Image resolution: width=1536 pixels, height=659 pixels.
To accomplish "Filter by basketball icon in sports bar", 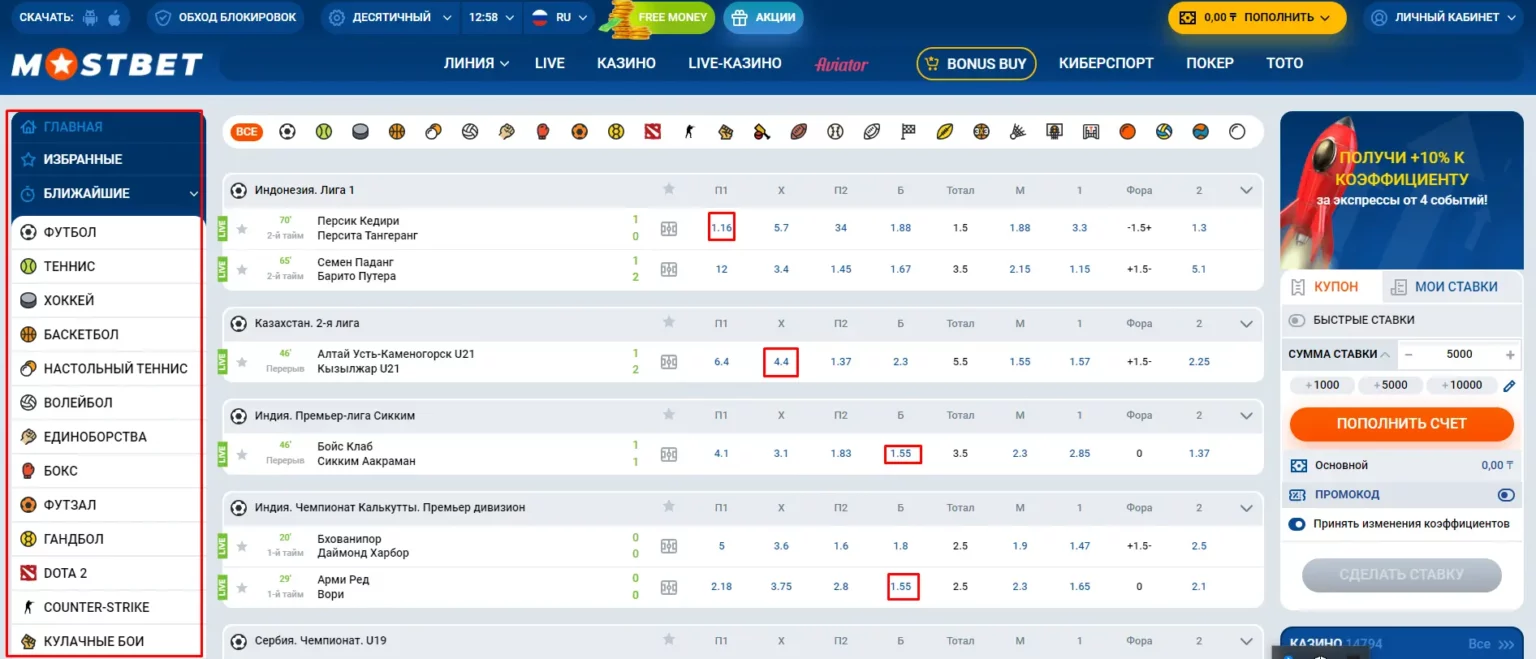I will [x=397, y=131].
